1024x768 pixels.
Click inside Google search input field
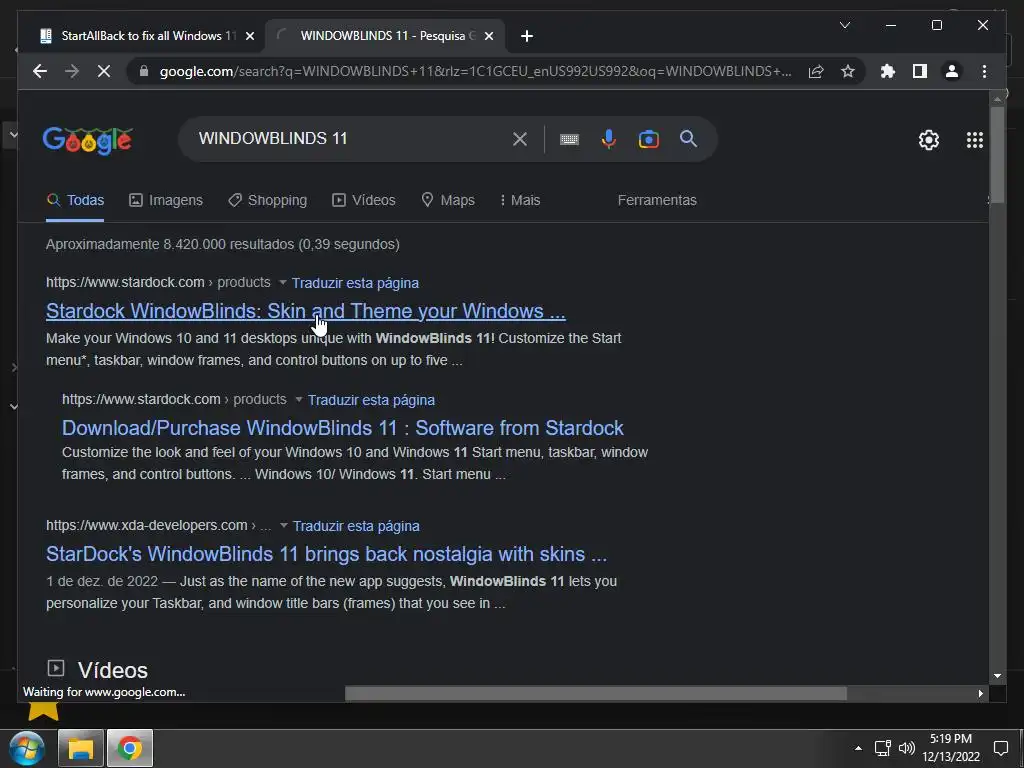(x=346, y=139)
